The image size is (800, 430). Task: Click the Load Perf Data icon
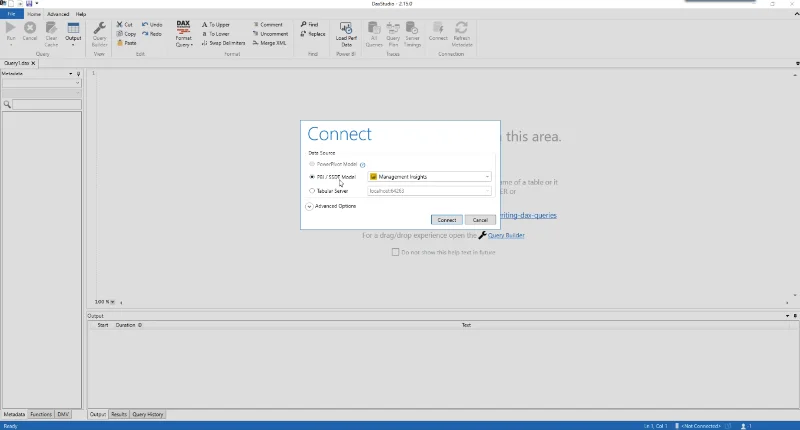point(346,28)
